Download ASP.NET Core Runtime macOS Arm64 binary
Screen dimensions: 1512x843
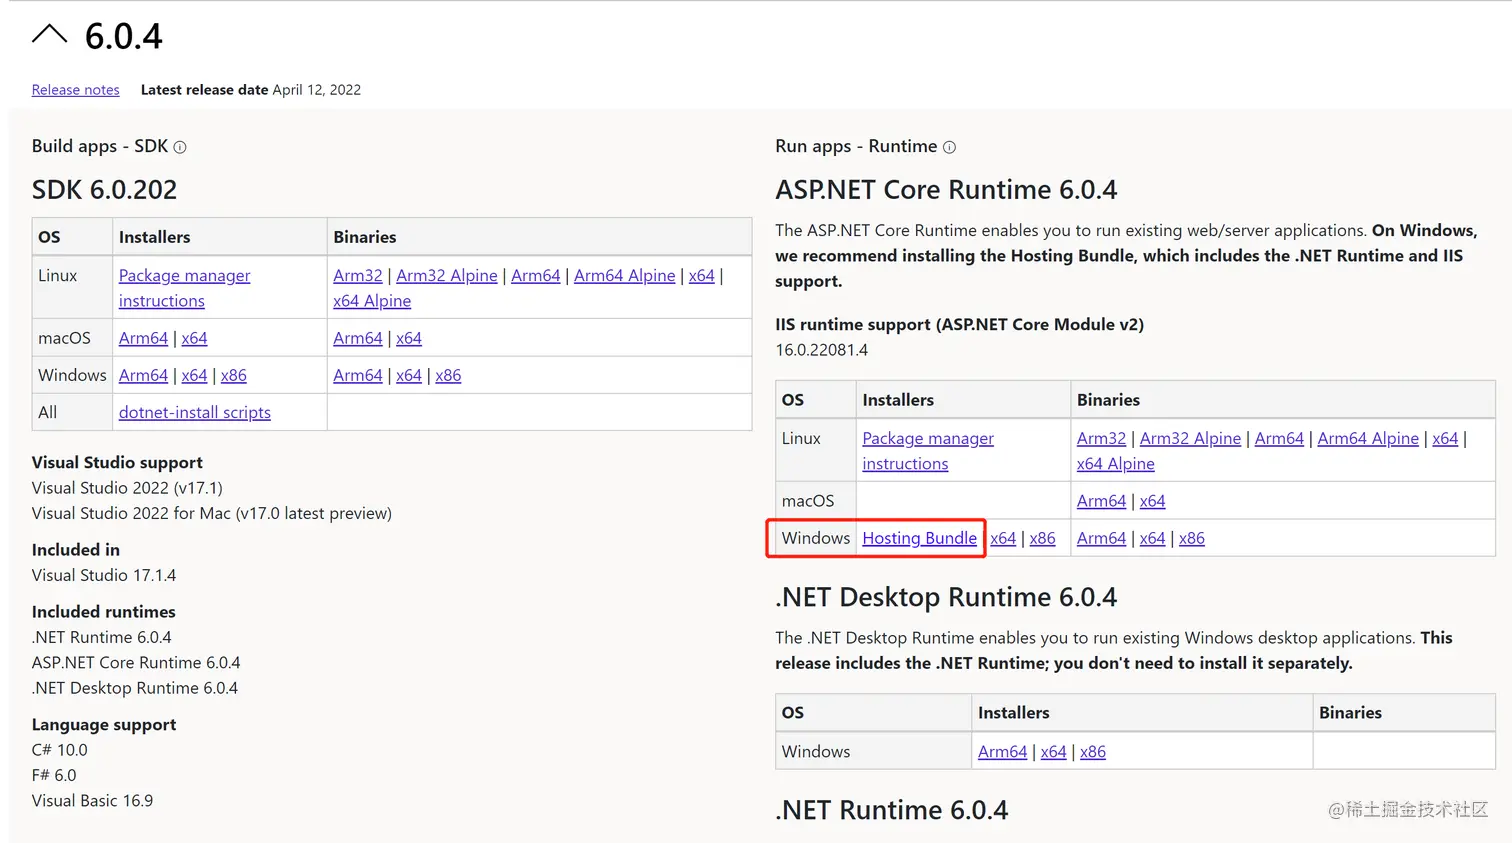tap(1102, 501)
